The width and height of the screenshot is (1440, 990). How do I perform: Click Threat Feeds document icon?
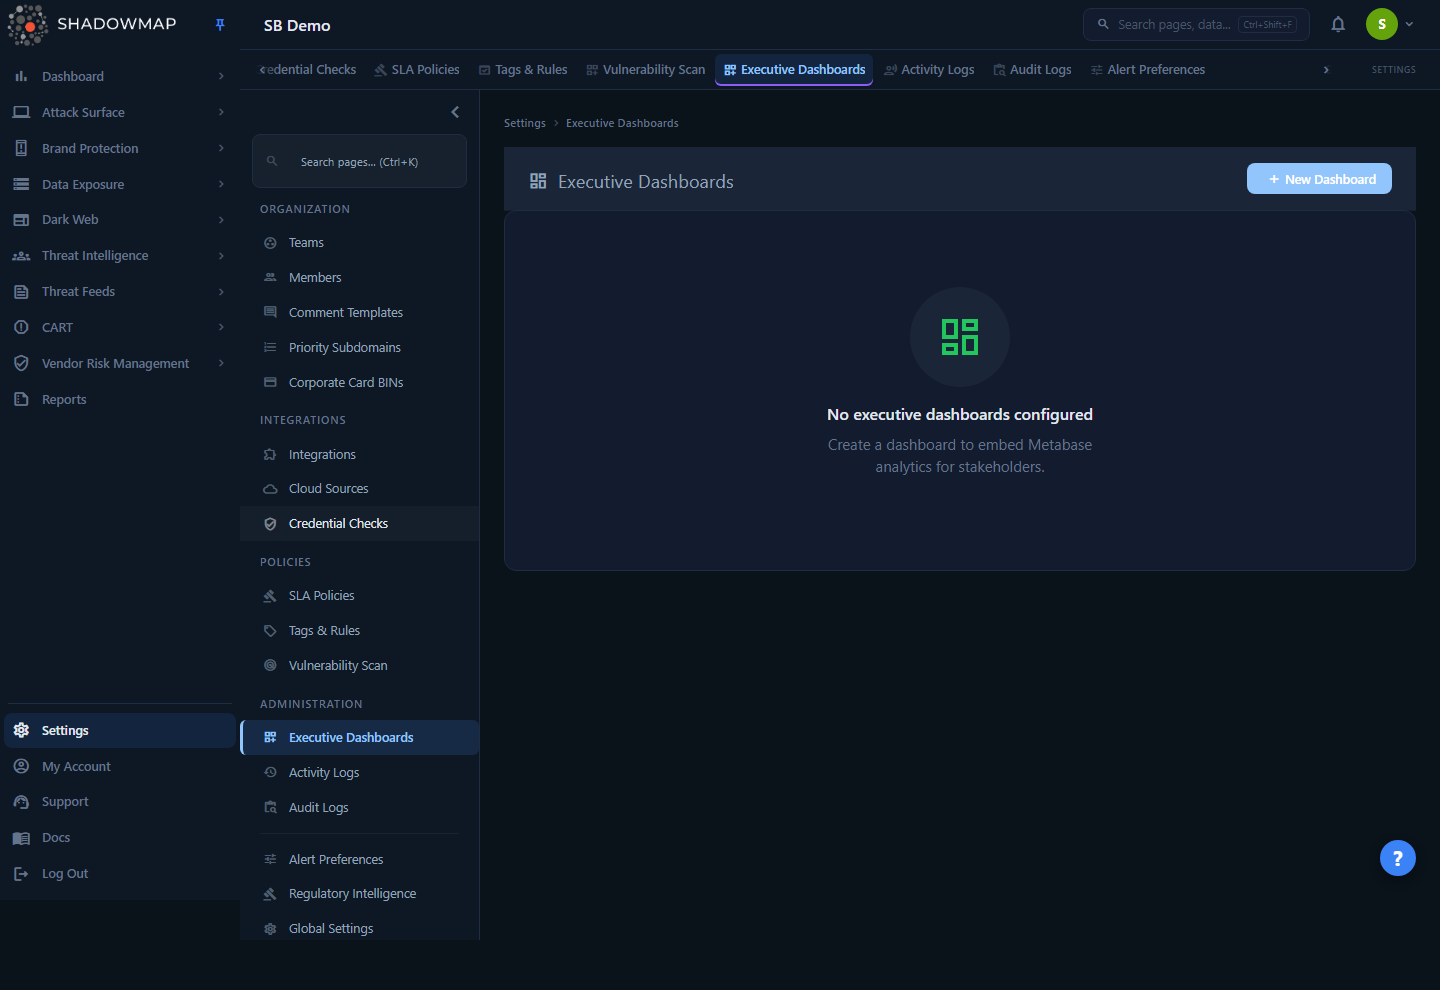pyautogui.click(x=21, y=292)
